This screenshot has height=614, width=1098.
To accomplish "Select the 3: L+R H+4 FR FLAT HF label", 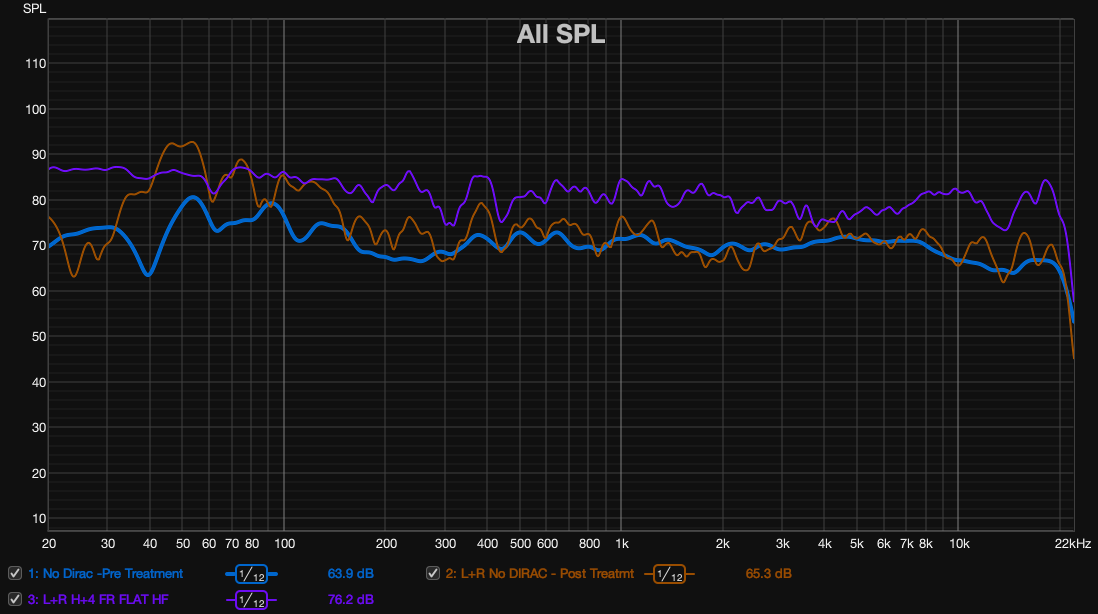I will coord(98,600).
